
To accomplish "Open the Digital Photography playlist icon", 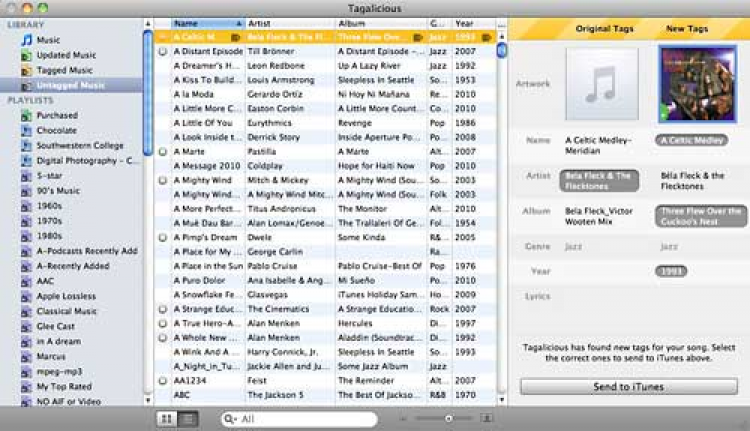I will coord(27,161).
